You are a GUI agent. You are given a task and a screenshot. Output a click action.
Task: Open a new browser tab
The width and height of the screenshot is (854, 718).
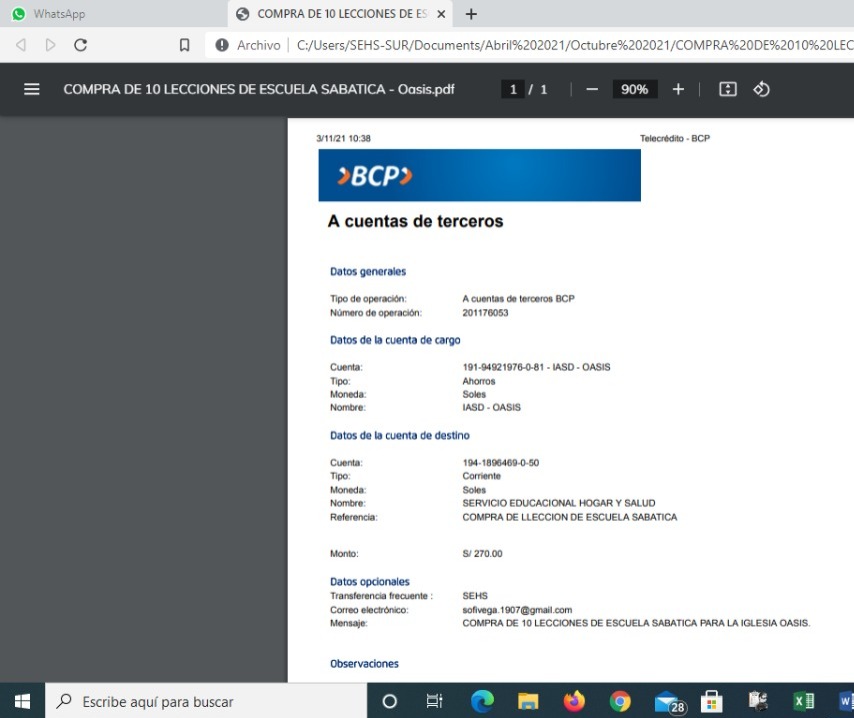tap(472, 14)
